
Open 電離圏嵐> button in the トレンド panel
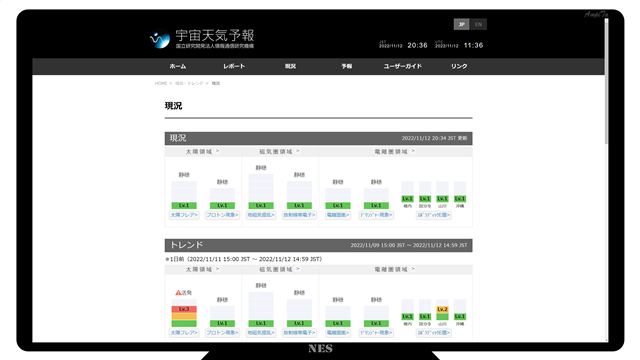[338, 333]
